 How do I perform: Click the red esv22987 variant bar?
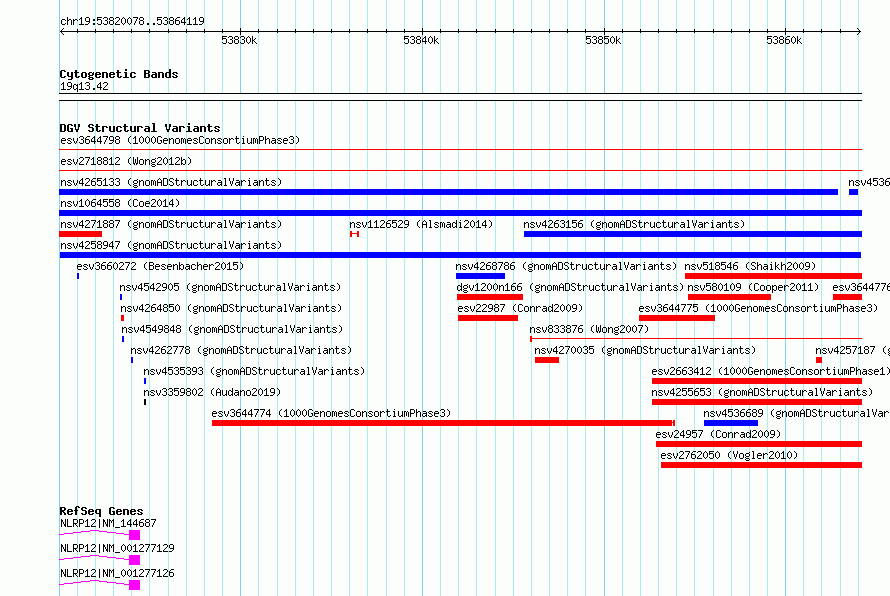(488, 318)
